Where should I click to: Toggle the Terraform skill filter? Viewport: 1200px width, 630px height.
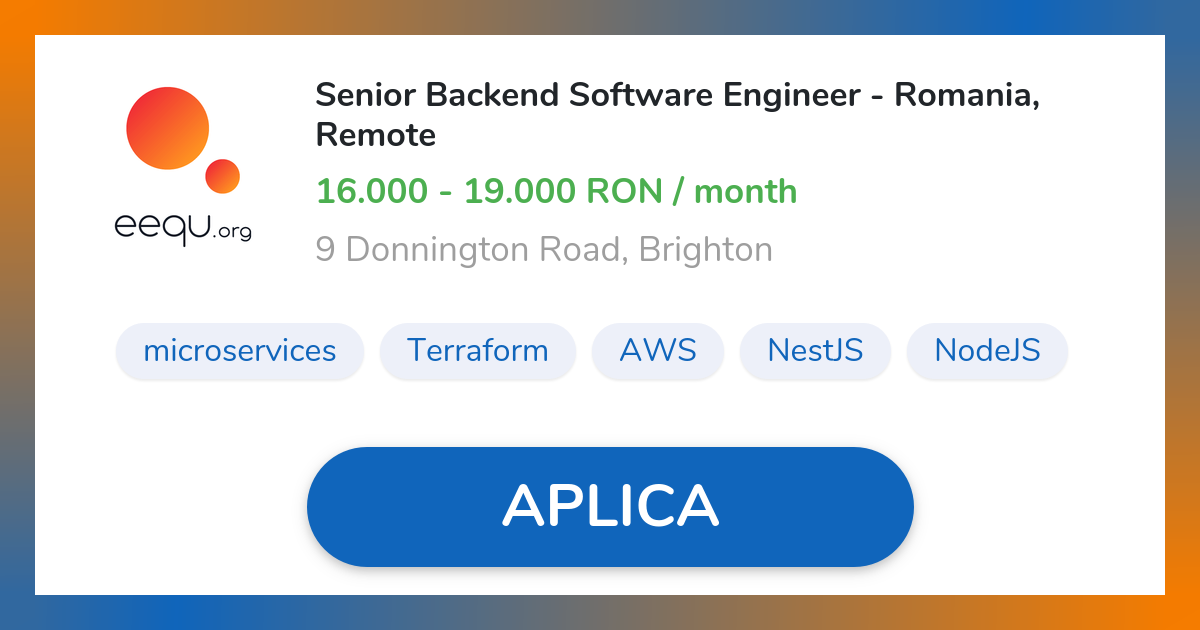[x=477, y=351]
